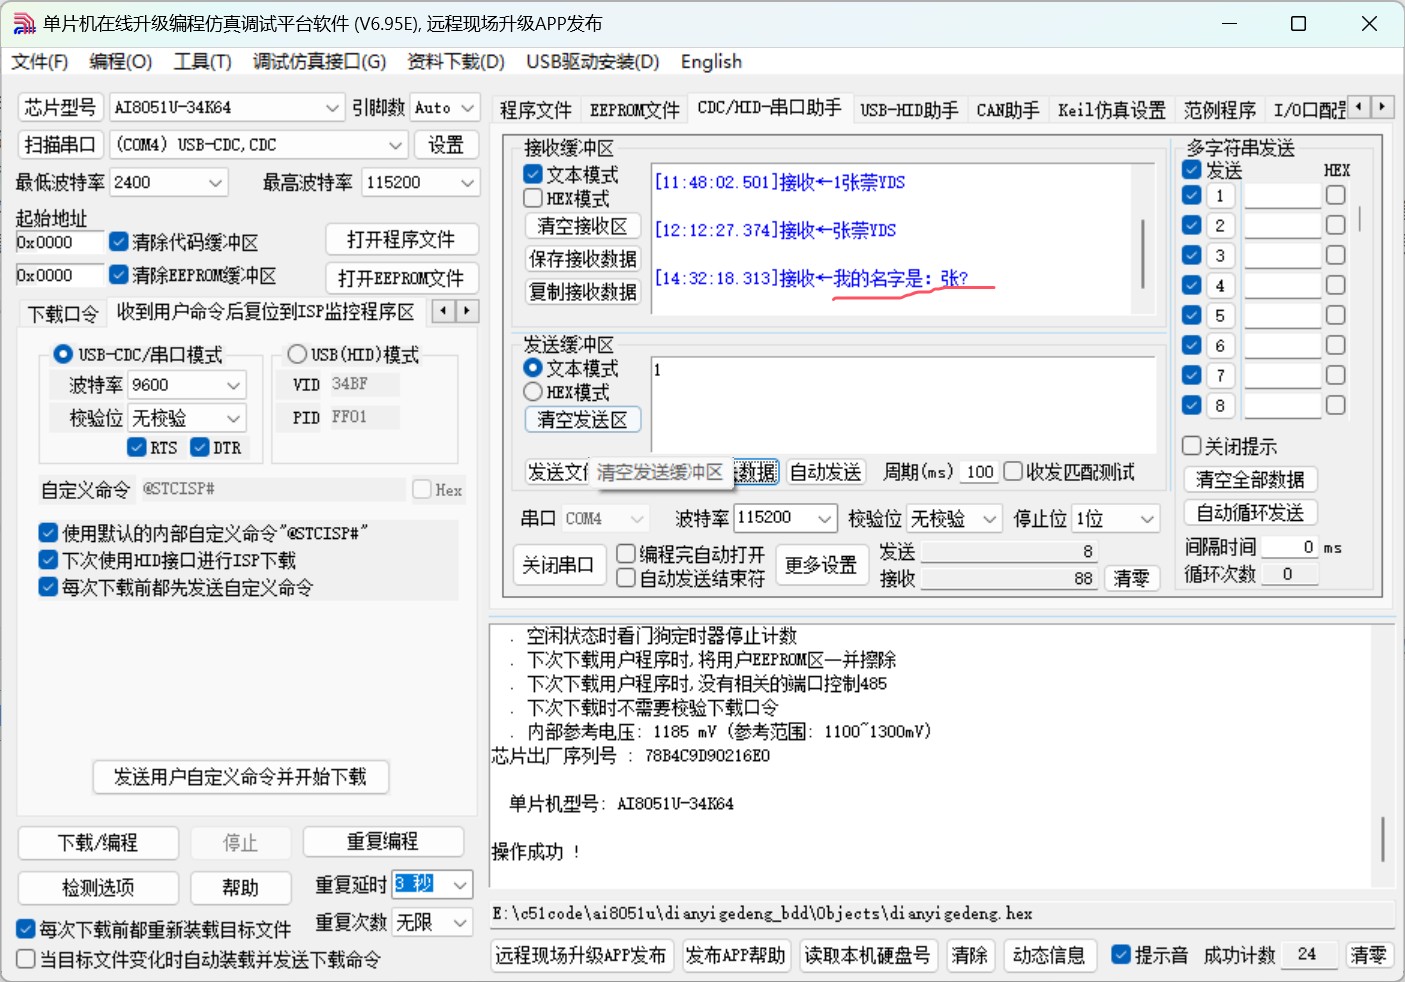This screenshot has height=982, width=1405.
Task: Check HEX box for multi-string row 5
Action: click(1336, 315)
